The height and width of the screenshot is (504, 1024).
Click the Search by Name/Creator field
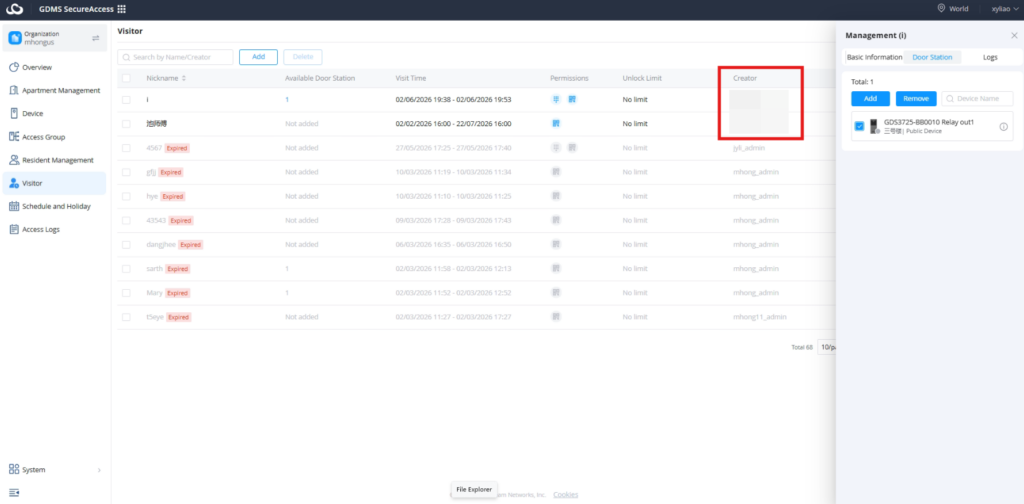click(175, 57)
